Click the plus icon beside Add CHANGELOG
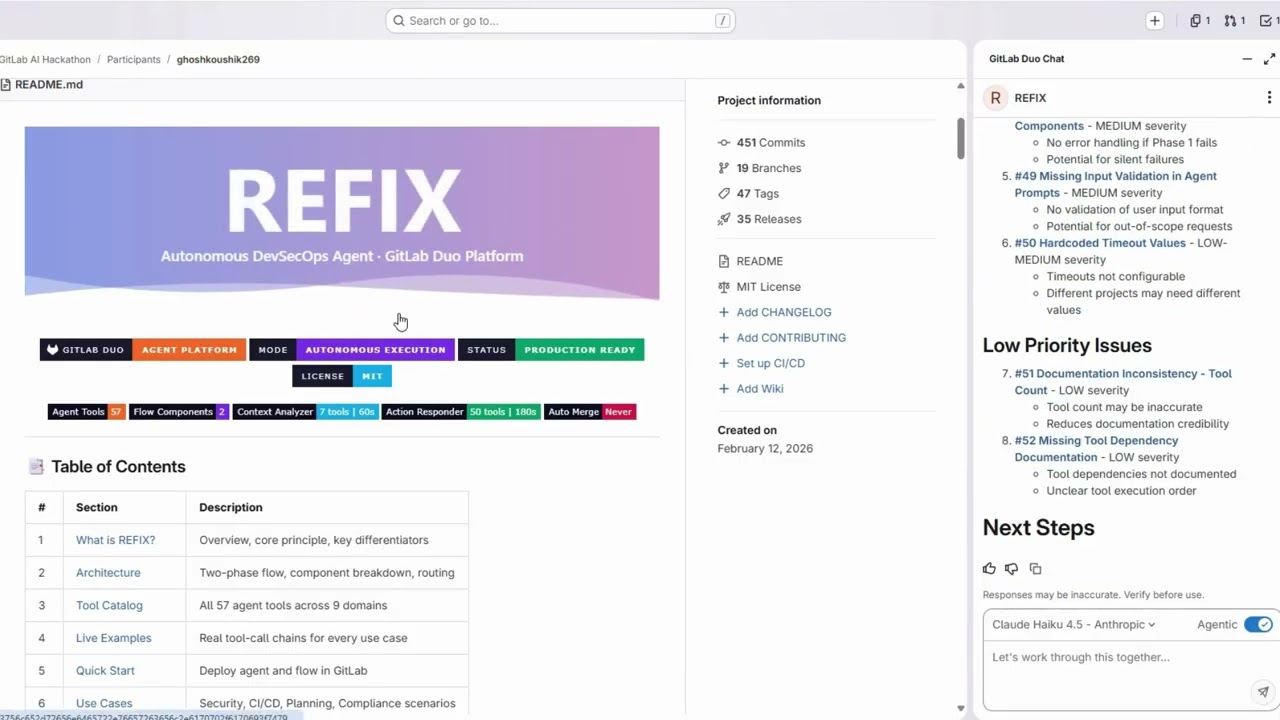1280x720 pixels. (x=724, y=312)
